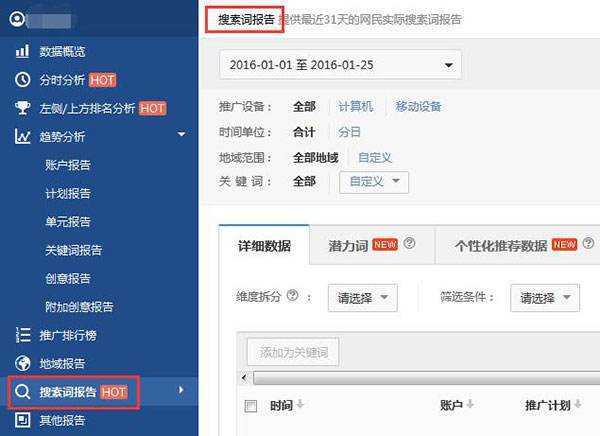Viewport: 600px width, 436px height.
Task: Choose 分日 time unit
Action: tap(349, 132)
